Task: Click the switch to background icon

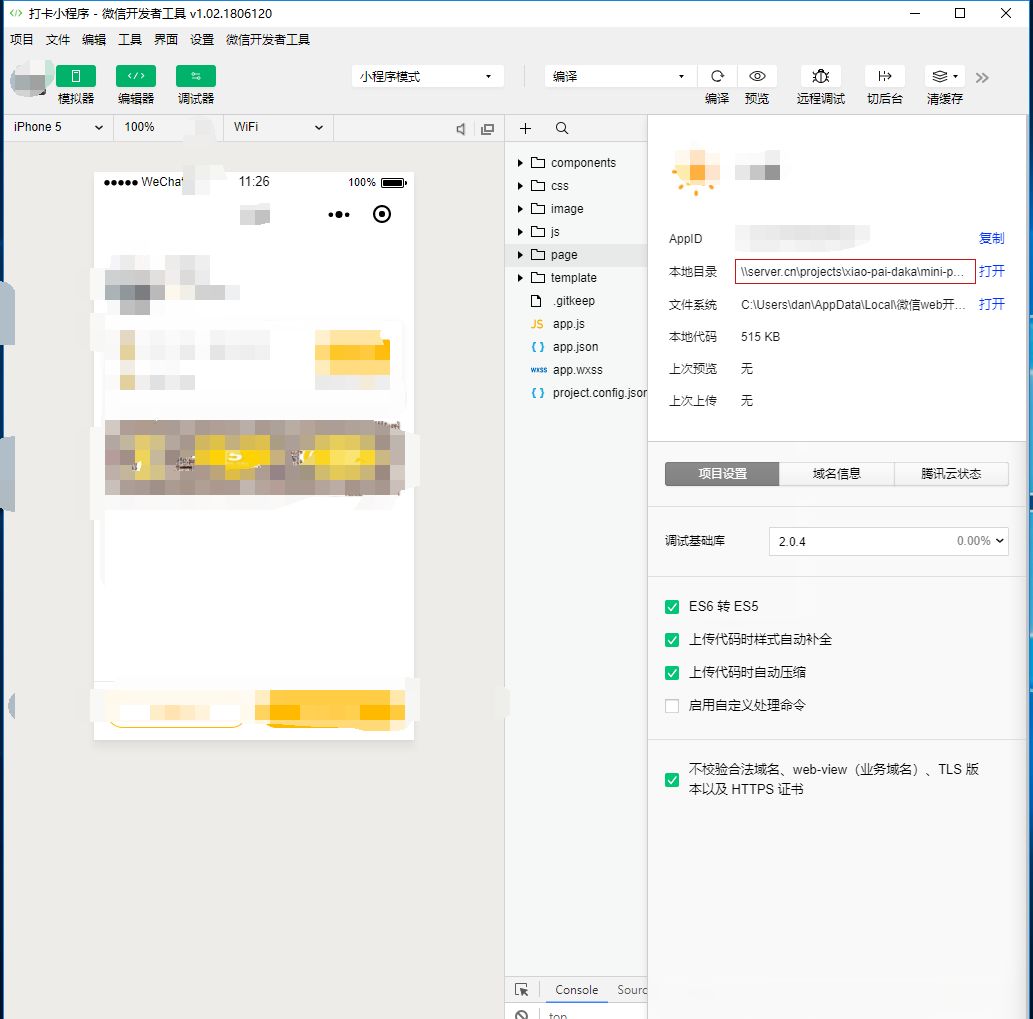Action: 884,76
